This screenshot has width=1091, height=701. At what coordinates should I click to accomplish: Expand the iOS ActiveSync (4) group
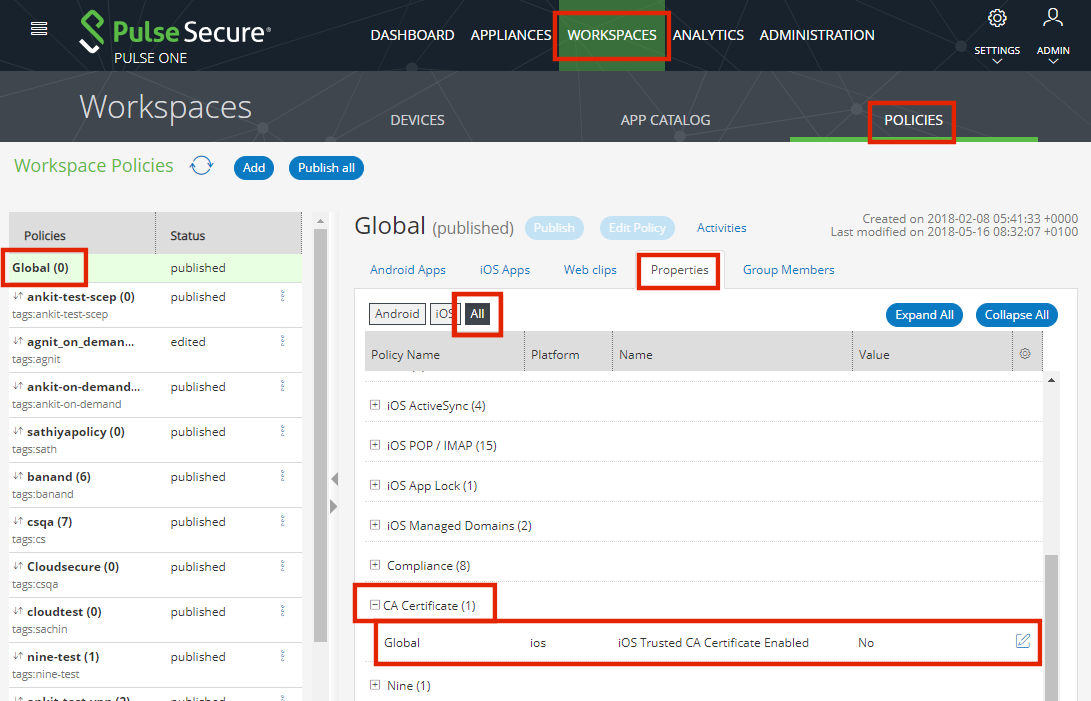375,404
